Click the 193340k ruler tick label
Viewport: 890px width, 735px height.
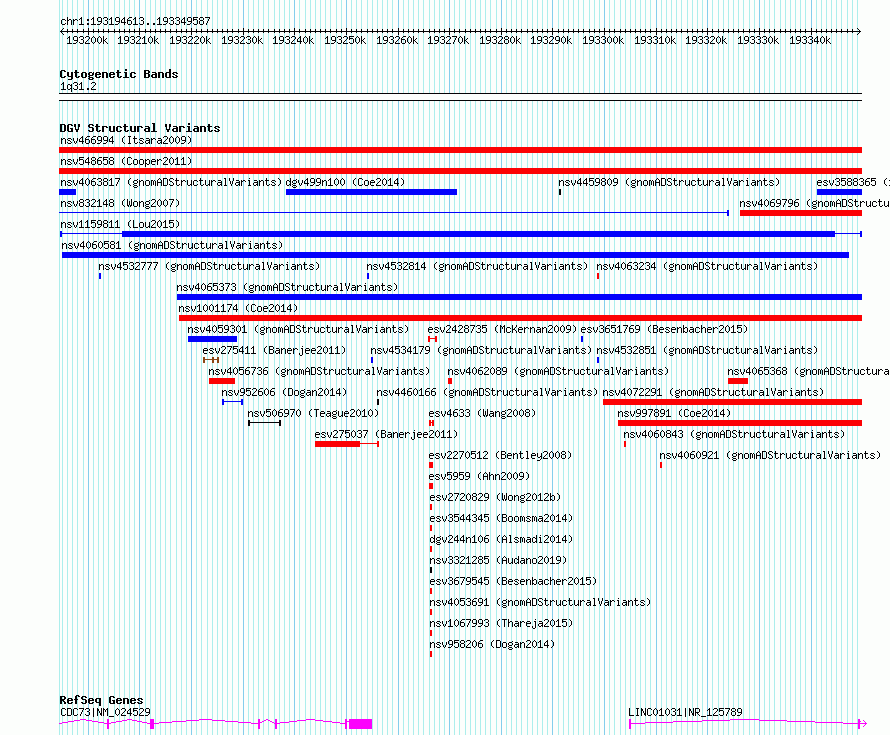click(x=810, y=40)
